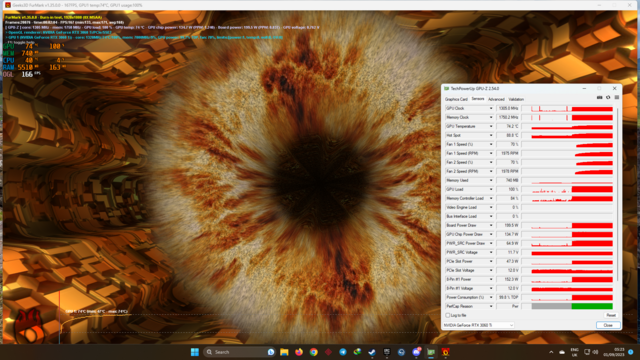Click the ENG UK language indicator
Viewport: 640px width, 360px height.
pos(574,352)
